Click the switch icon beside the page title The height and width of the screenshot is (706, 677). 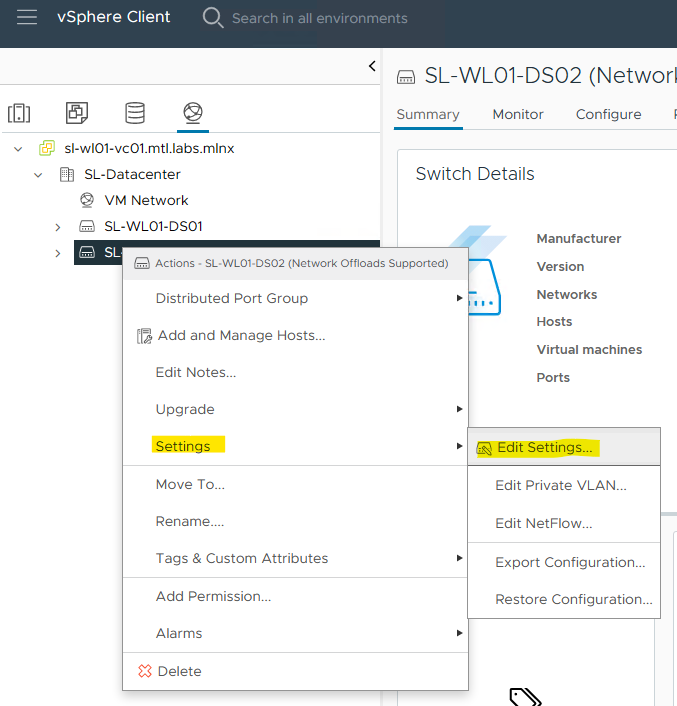pyautogui.click(x=406, y=77)
